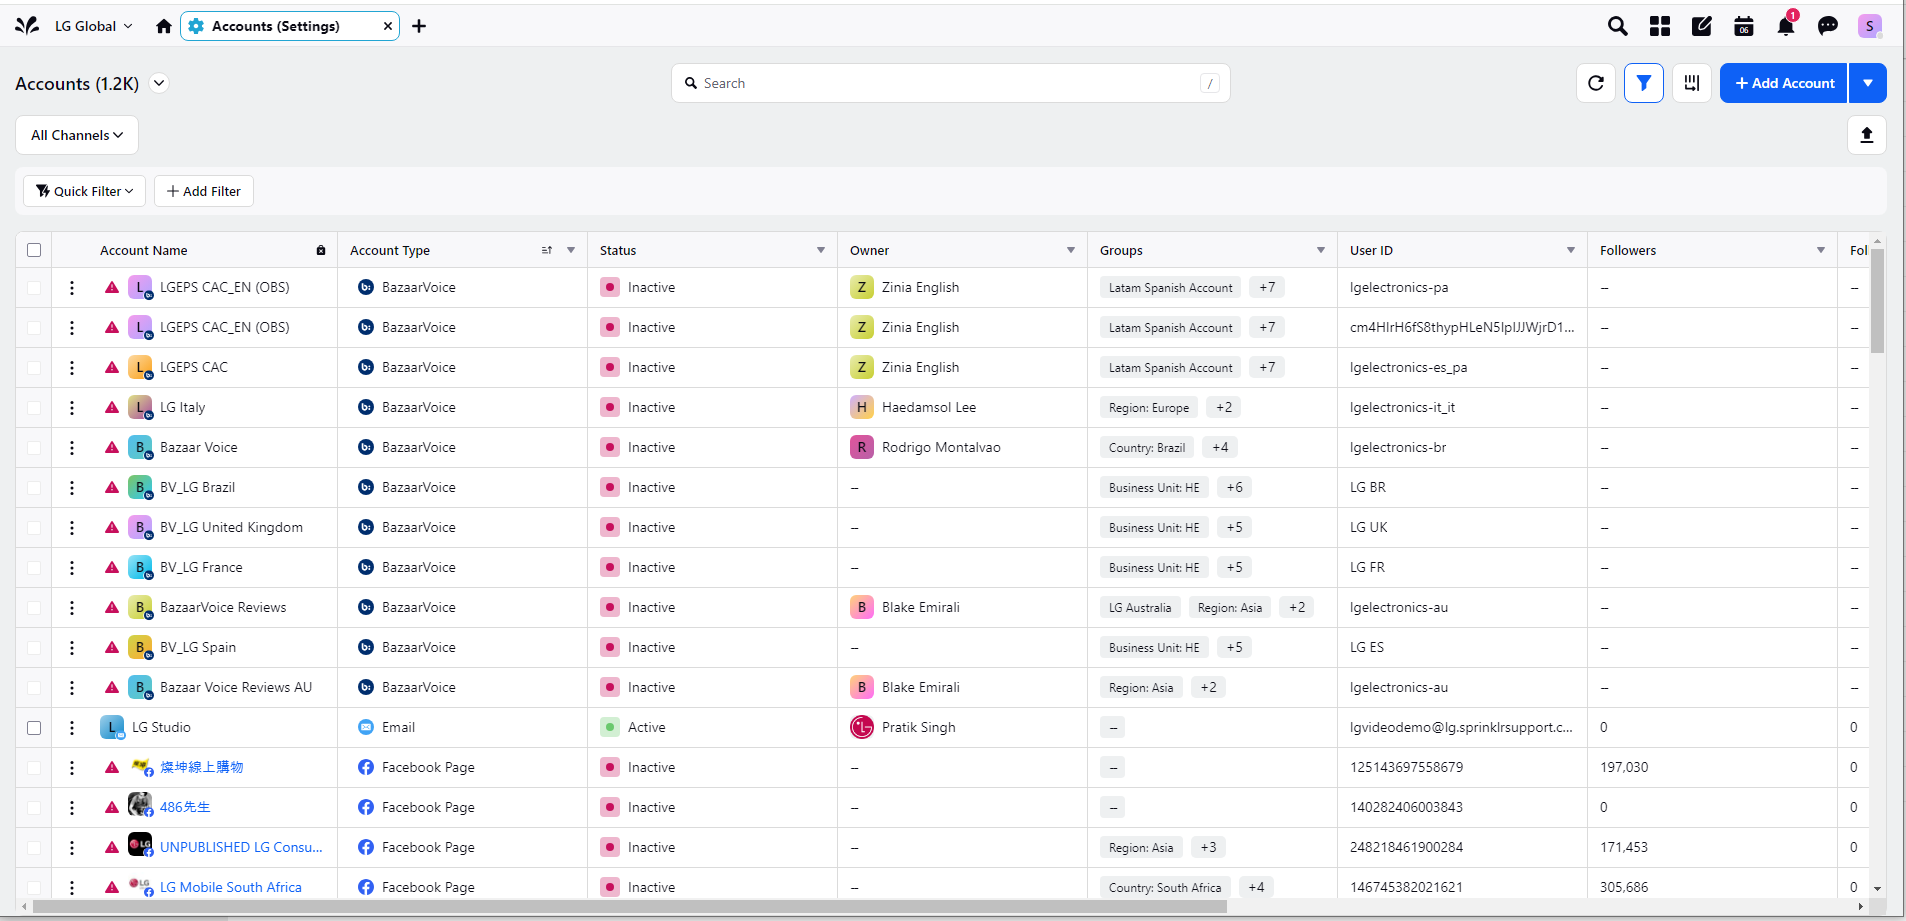1906x921 pixels.
Task: Click the refresh accounts icon
Action: 1596,83
